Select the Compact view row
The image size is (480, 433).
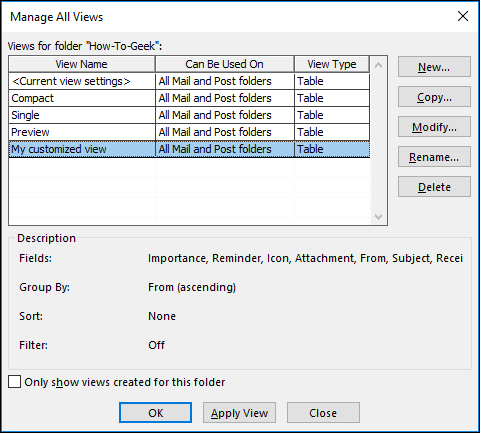point(189,98)
